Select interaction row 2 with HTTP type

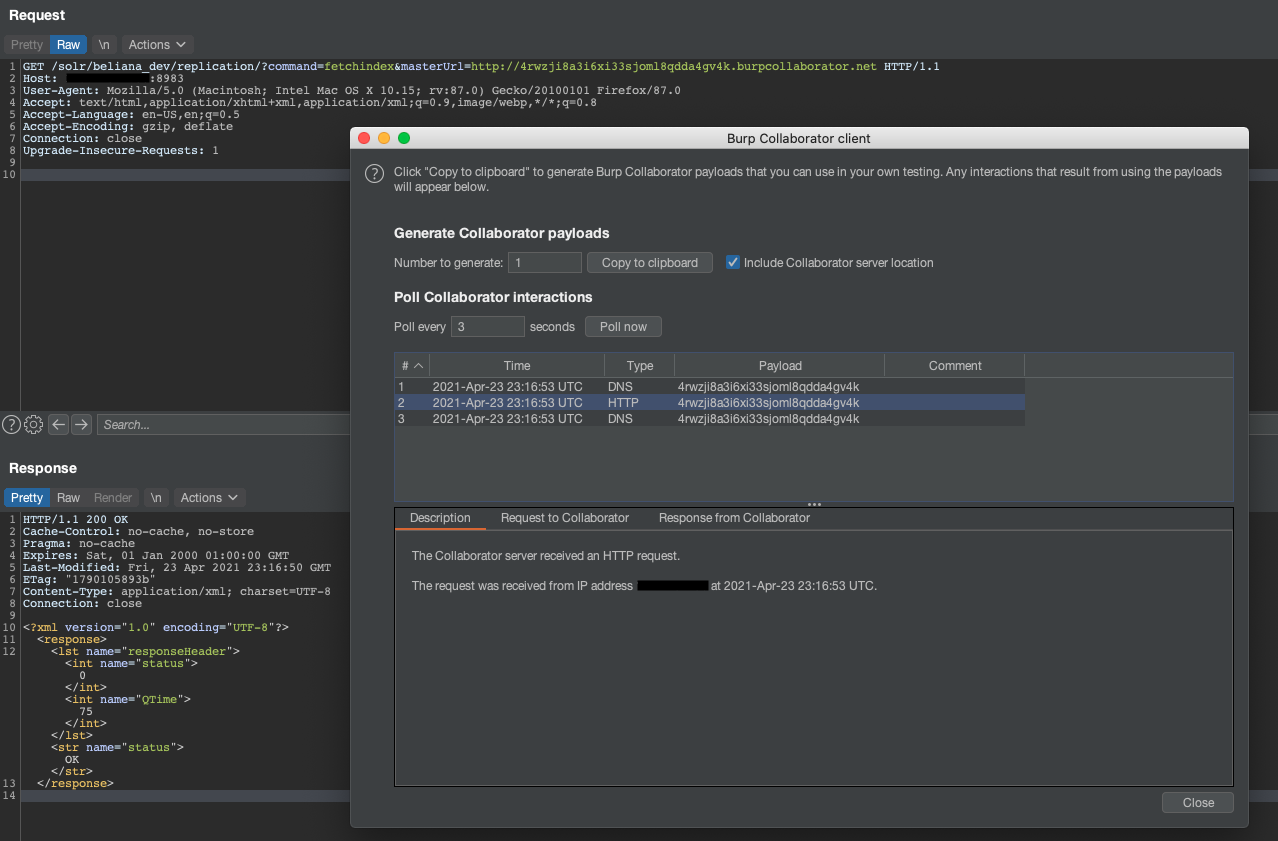tap(709, 402)
